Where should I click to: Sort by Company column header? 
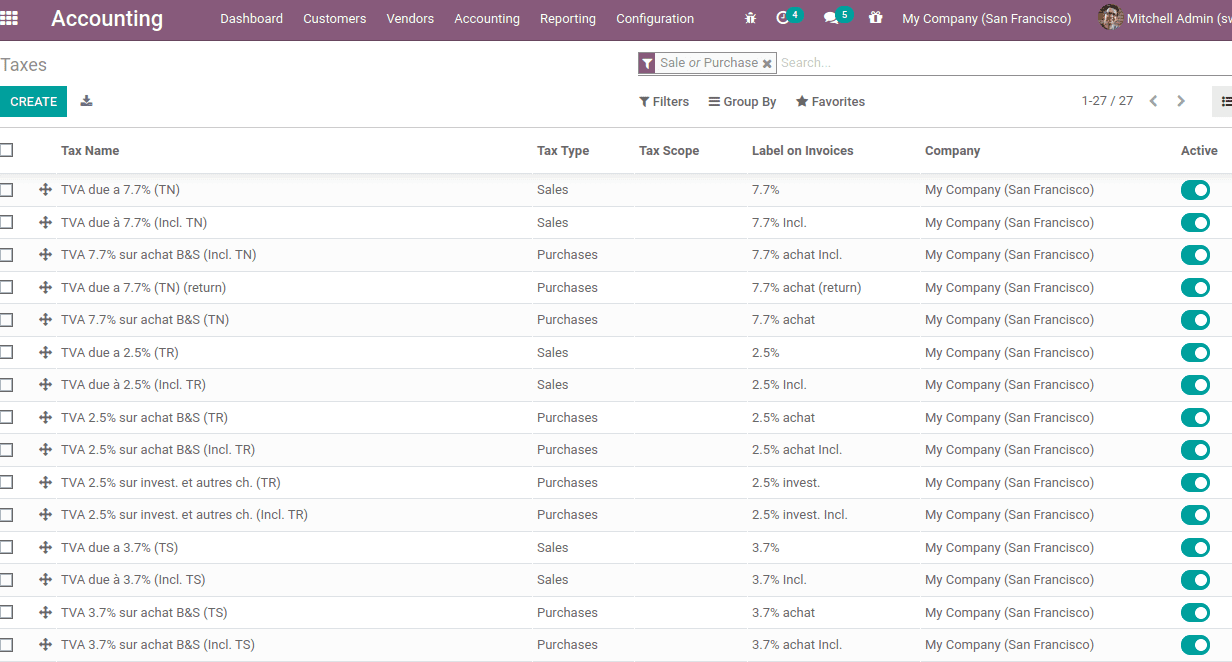952,151
